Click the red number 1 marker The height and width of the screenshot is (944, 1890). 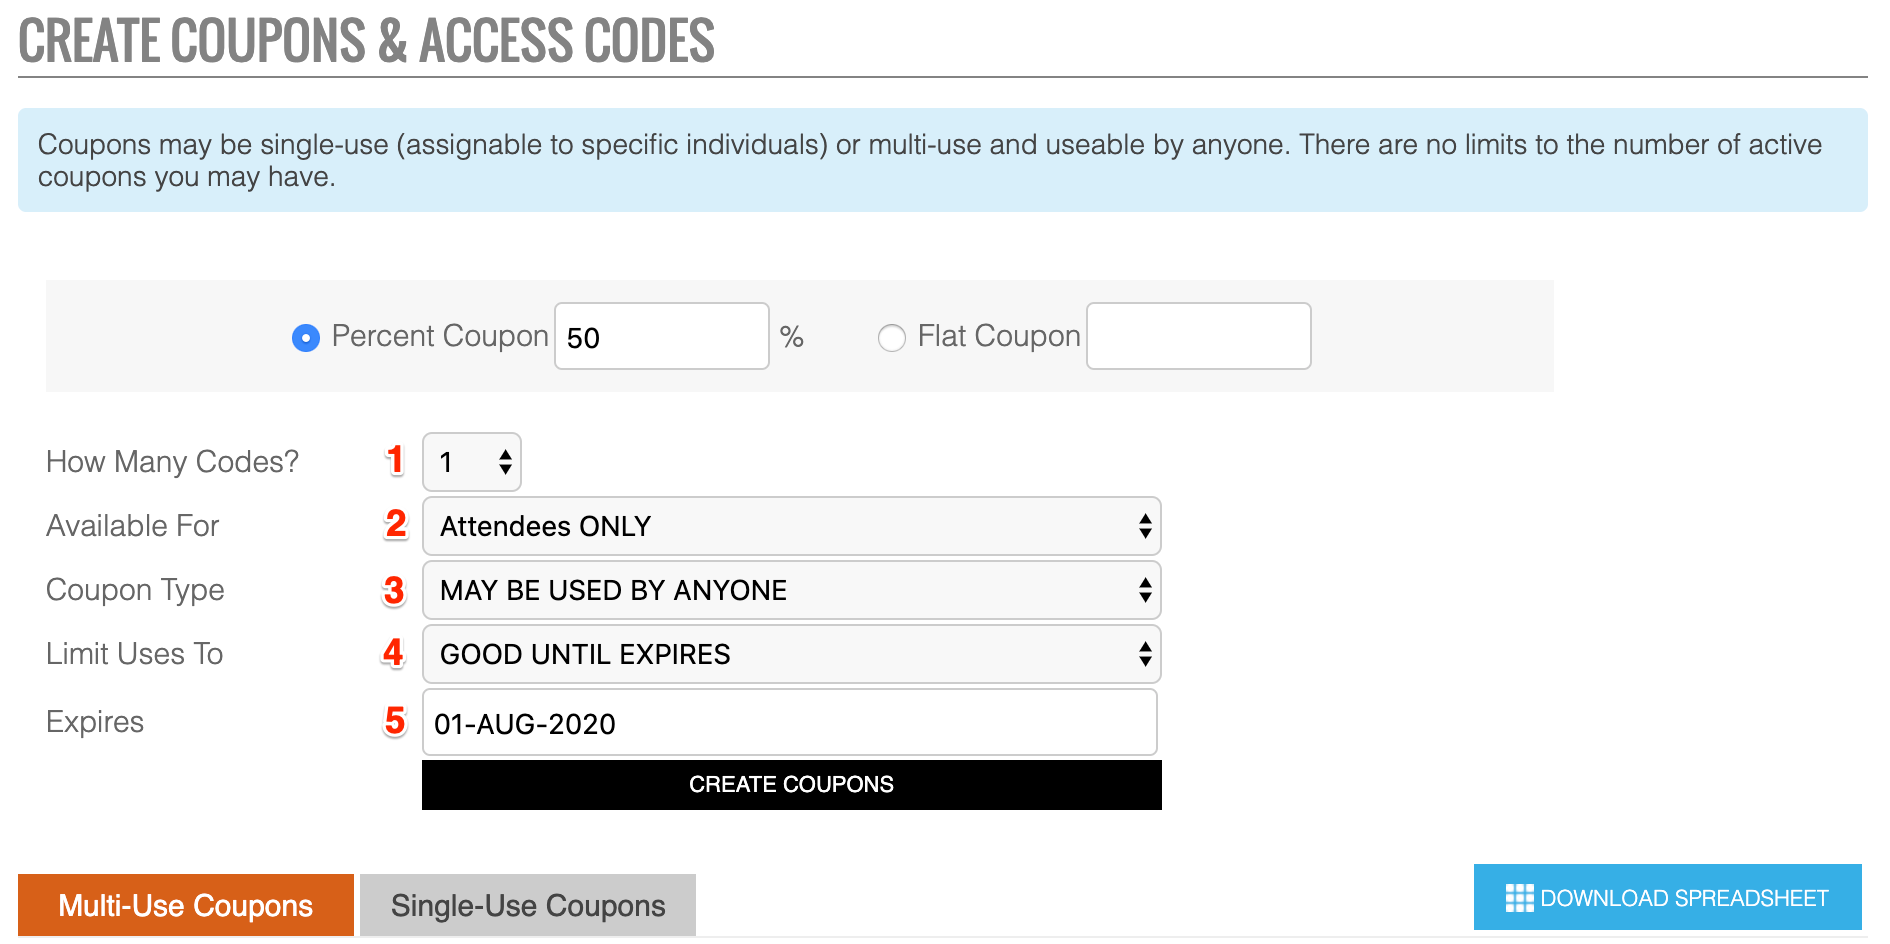click(395, 460)
